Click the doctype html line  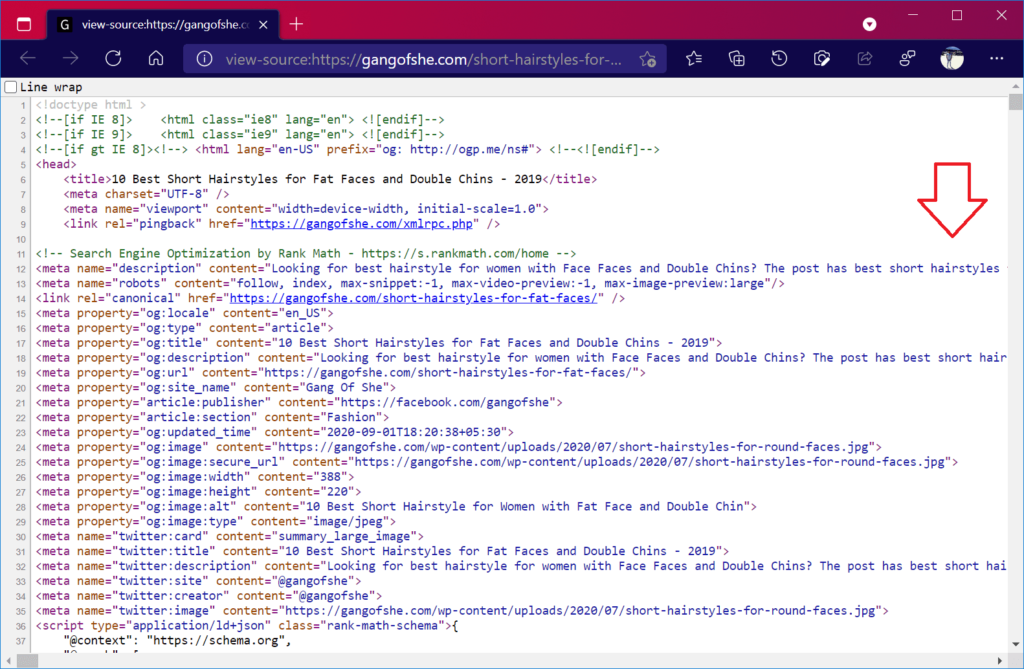(x=91, y=105)
